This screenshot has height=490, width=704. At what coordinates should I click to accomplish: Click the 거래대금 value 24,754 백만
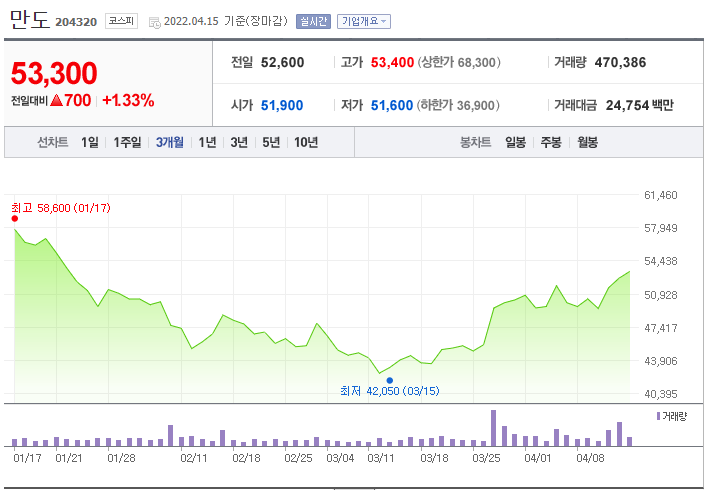tap(640, 106)
